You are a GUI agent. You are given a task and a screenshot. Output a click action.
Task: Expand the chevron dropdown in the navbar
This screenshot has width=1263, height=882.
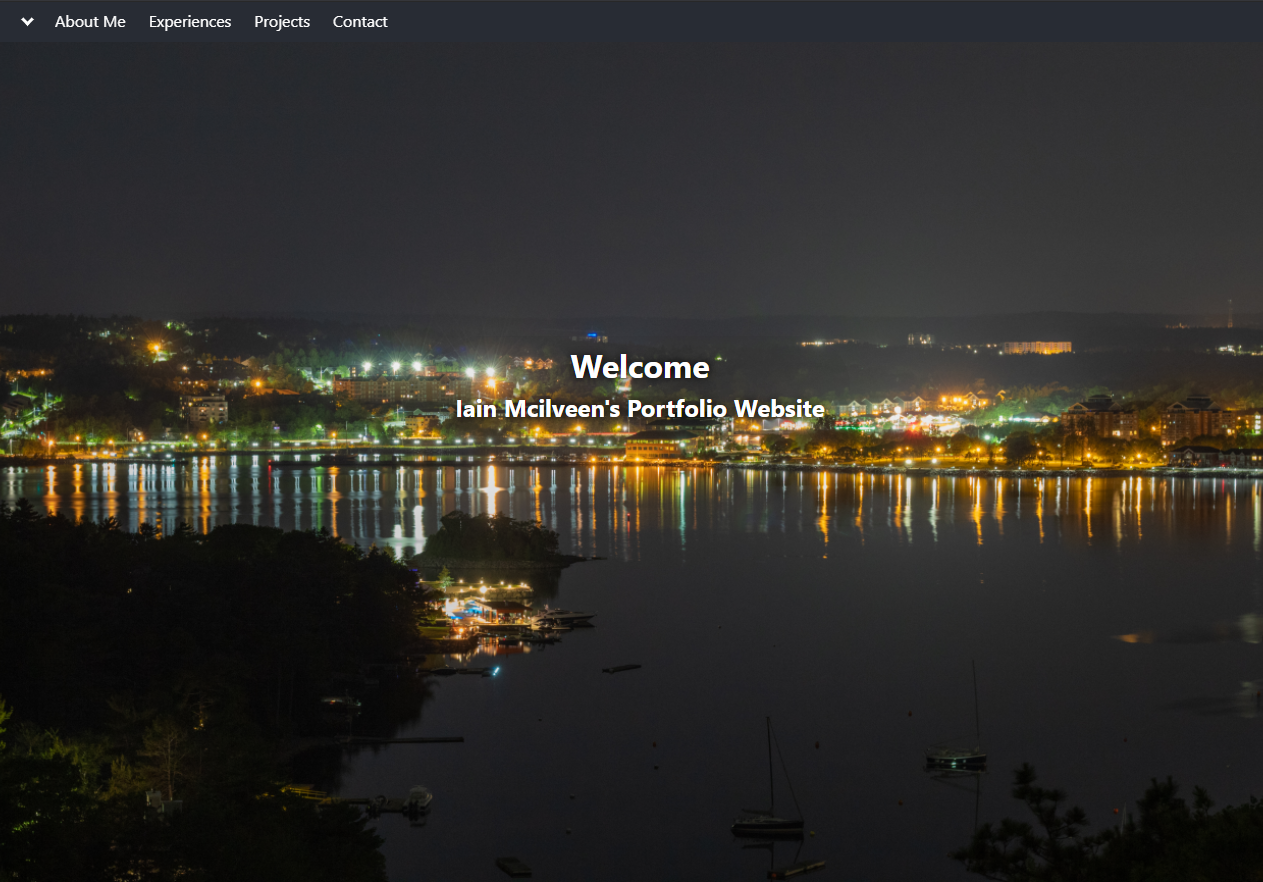(27, 22)
